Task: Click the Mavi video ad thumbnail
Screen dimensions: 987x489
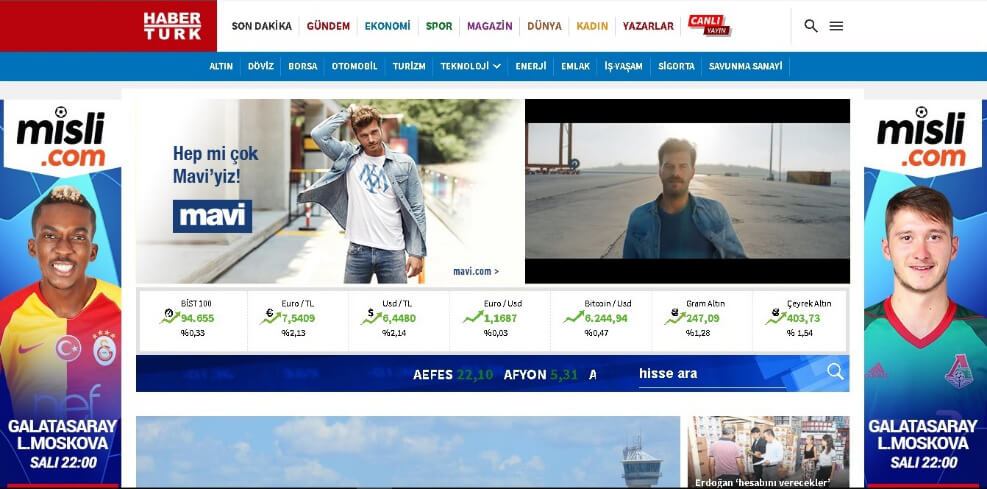Action: coord(687,191)
